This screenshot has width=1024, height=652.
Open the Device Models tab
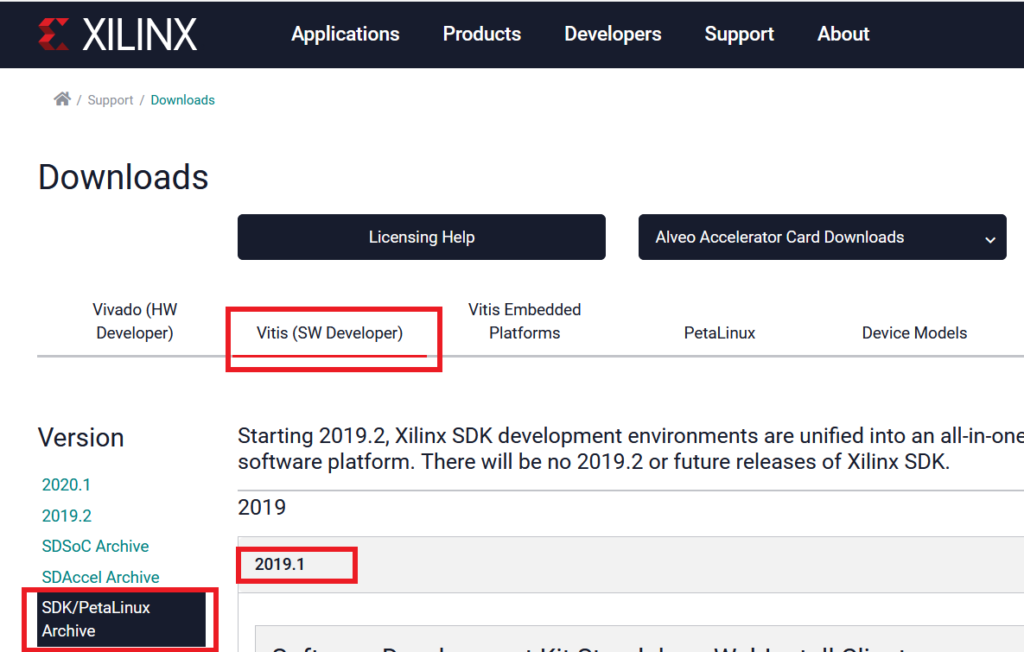[x=914, y=333]
